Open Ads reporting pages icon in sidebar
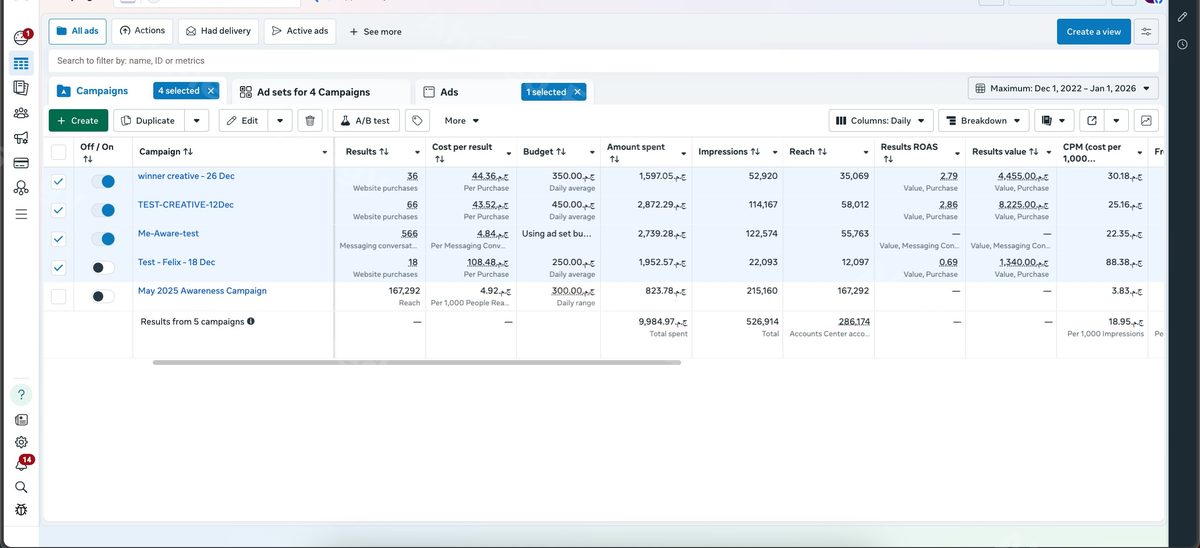The image size is (1200, 548). [21, 88]
